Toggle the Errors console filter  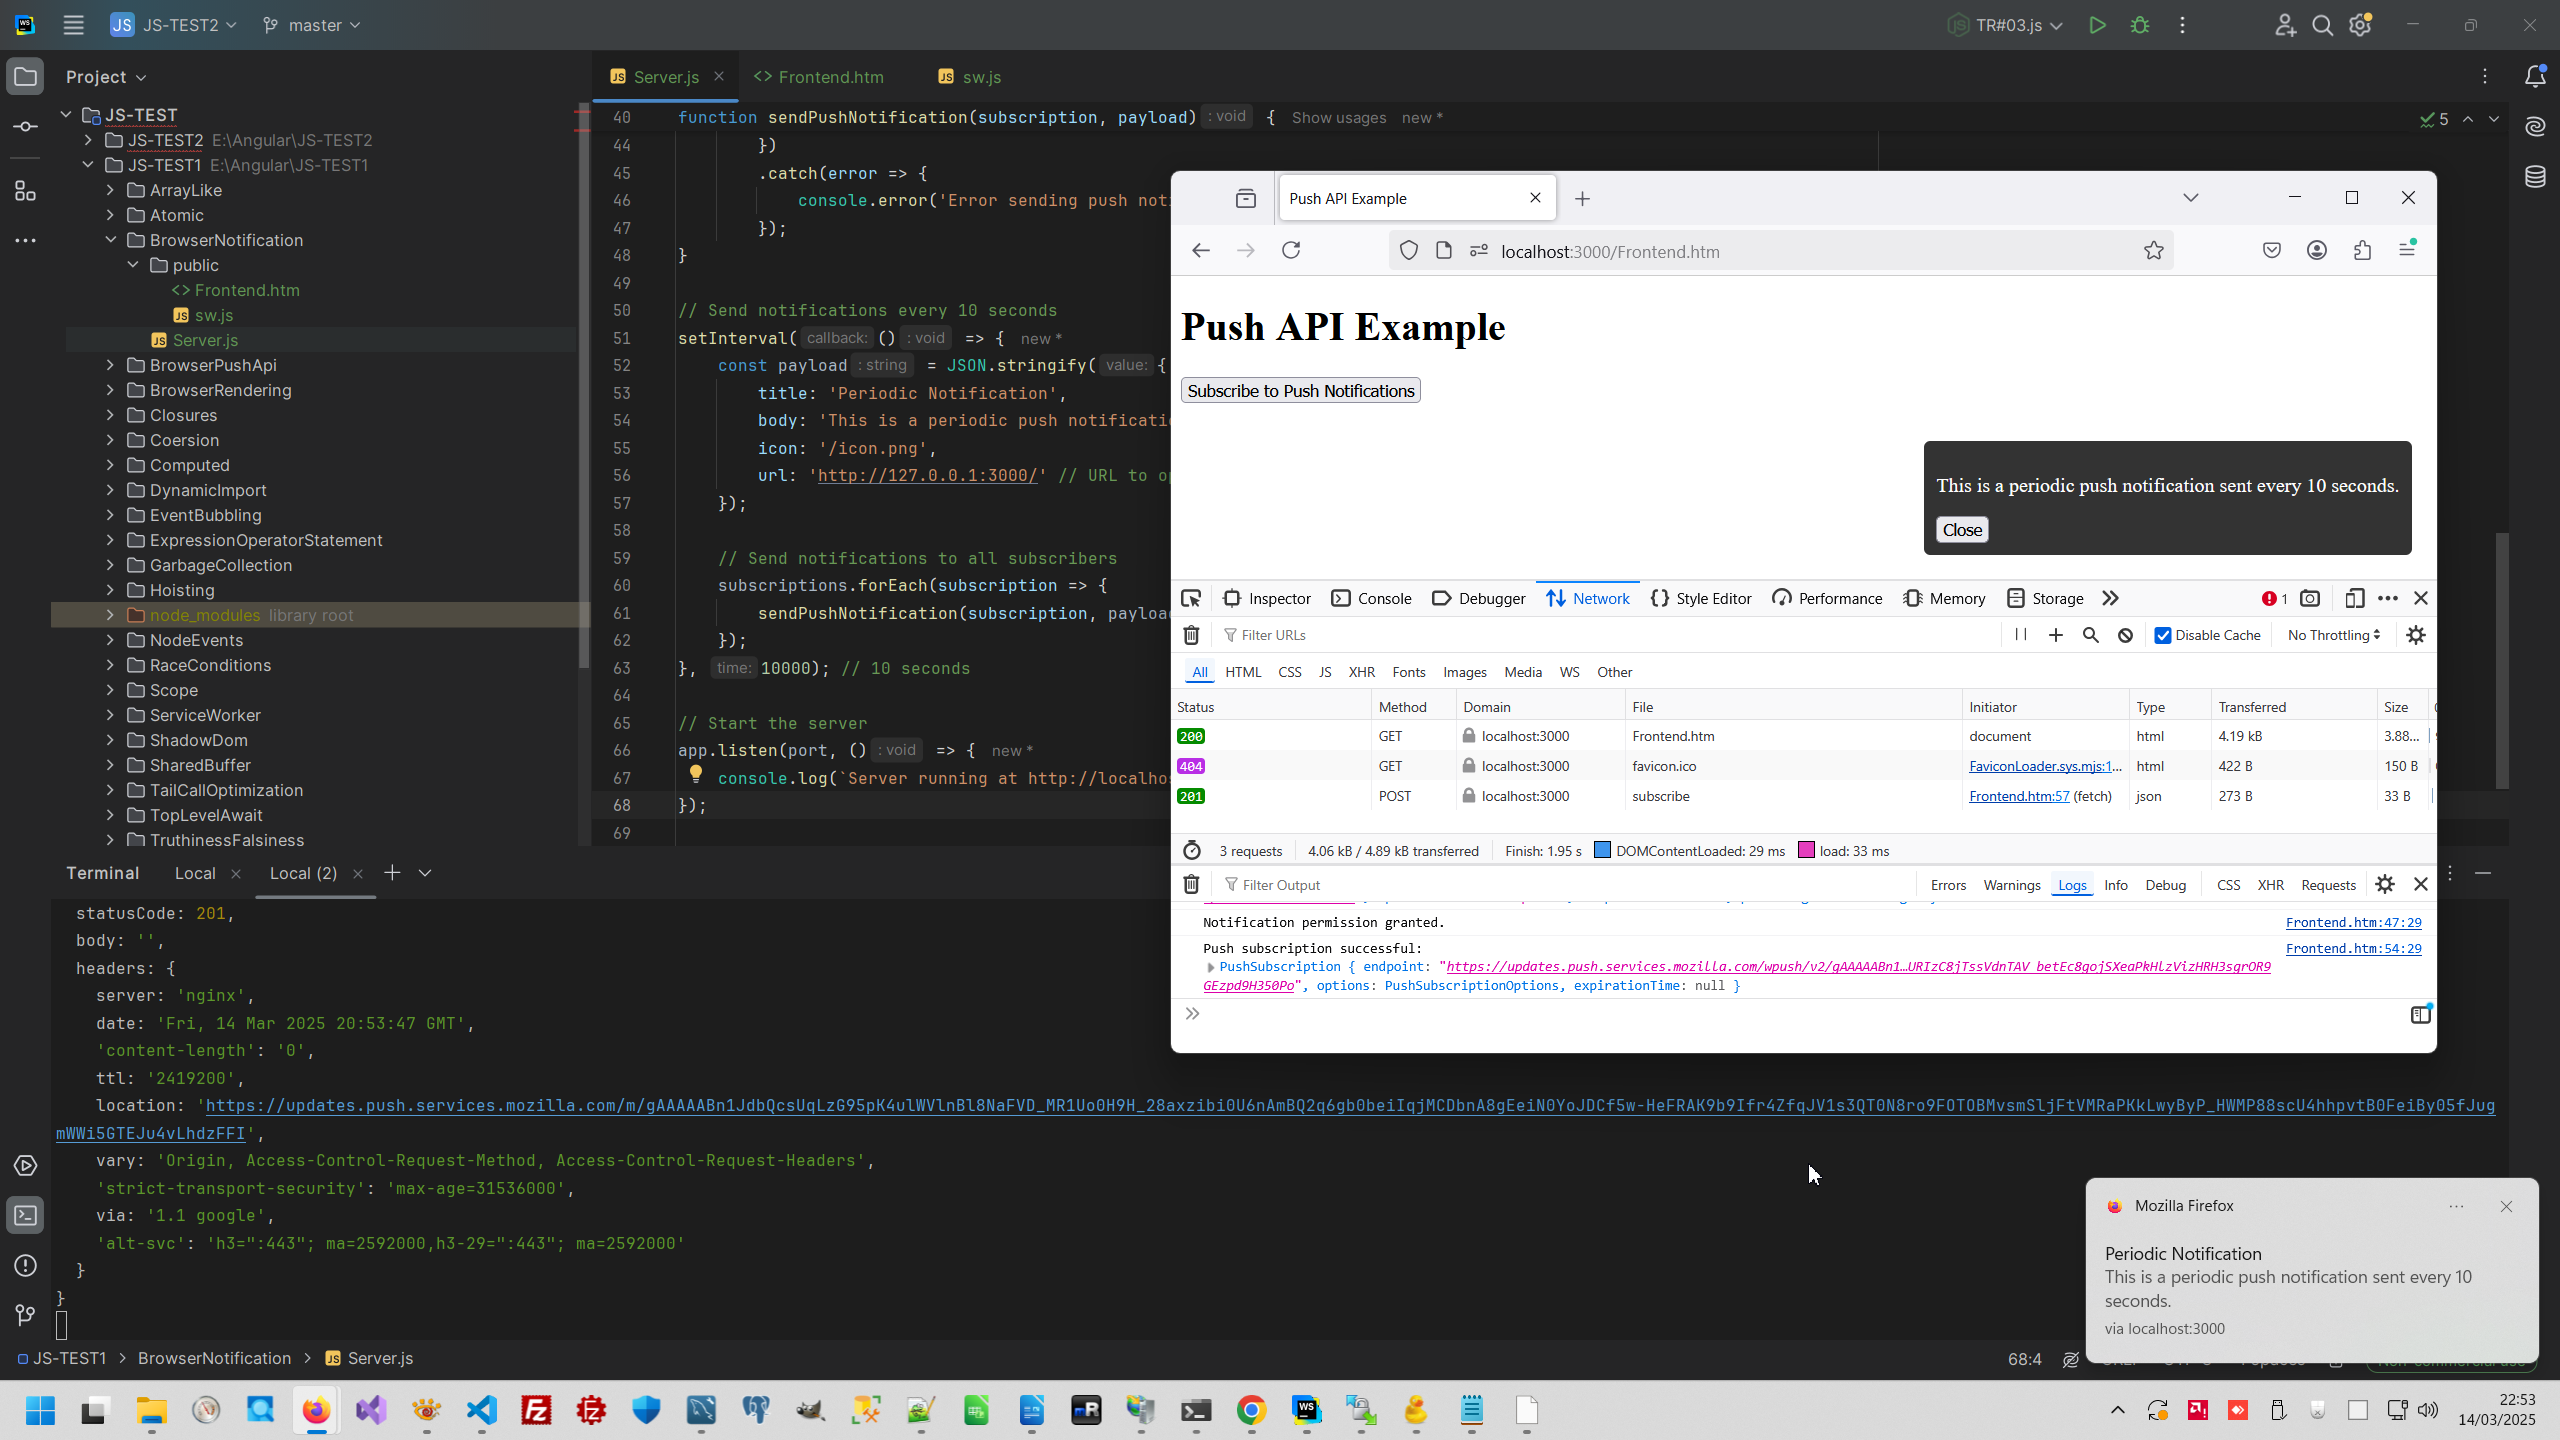point(1947,885)
